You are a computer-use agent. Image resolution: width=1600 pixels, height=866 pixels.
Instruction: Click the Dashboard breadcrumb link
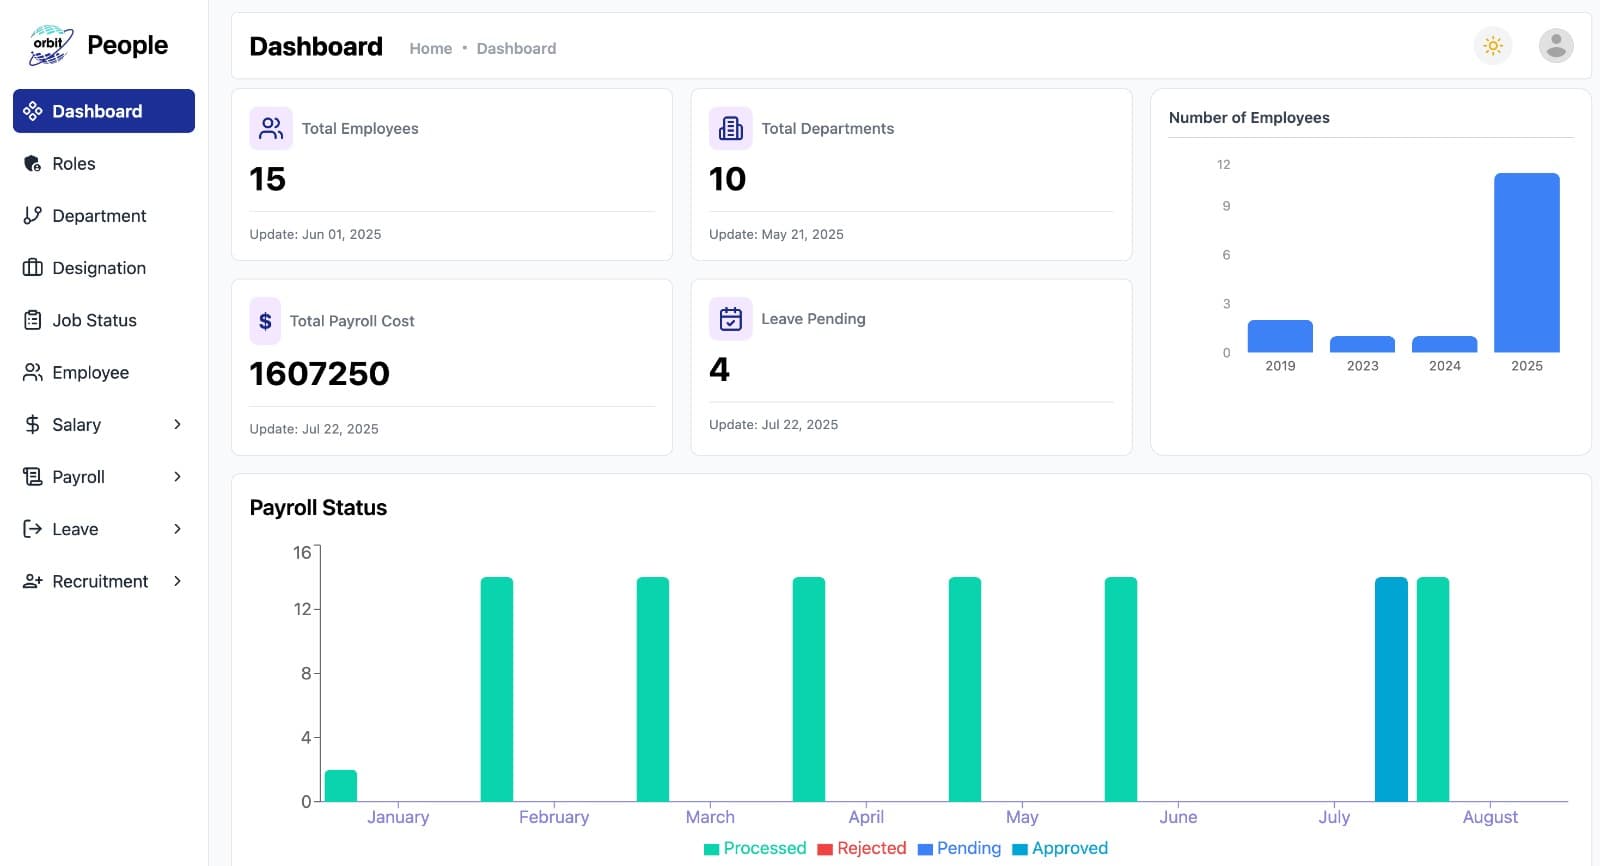pos(516,48)
